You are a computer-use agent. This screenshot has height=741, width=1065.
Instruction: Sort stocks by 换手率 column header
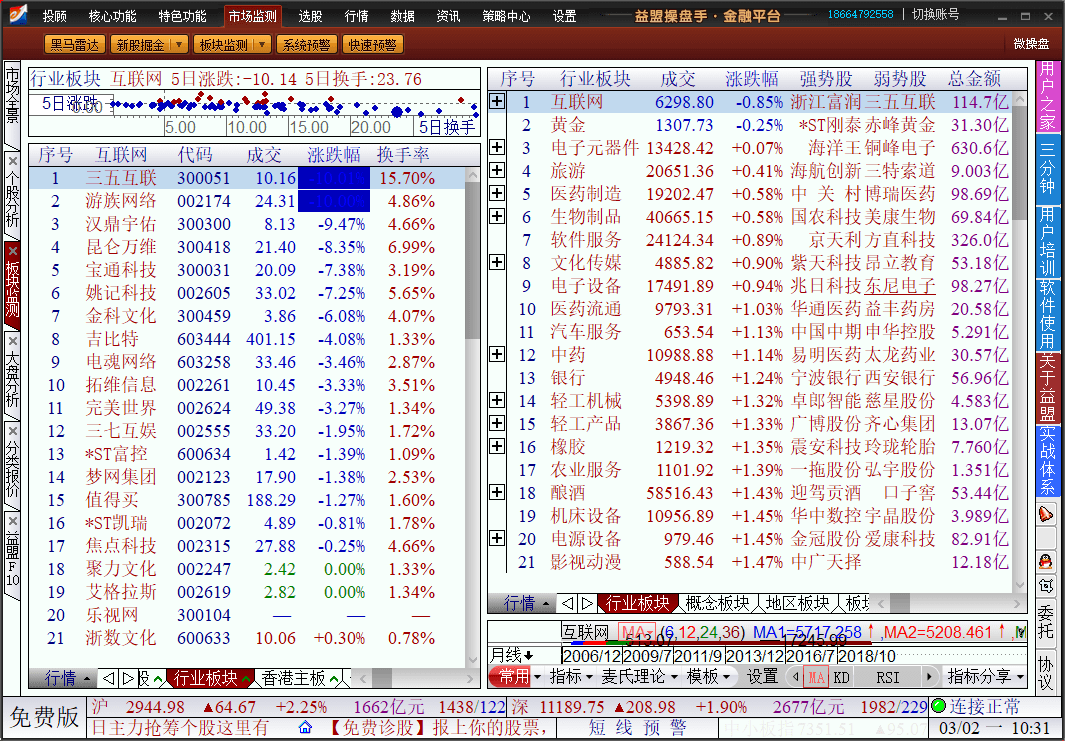pyautogui.click(x=402, y=155)
